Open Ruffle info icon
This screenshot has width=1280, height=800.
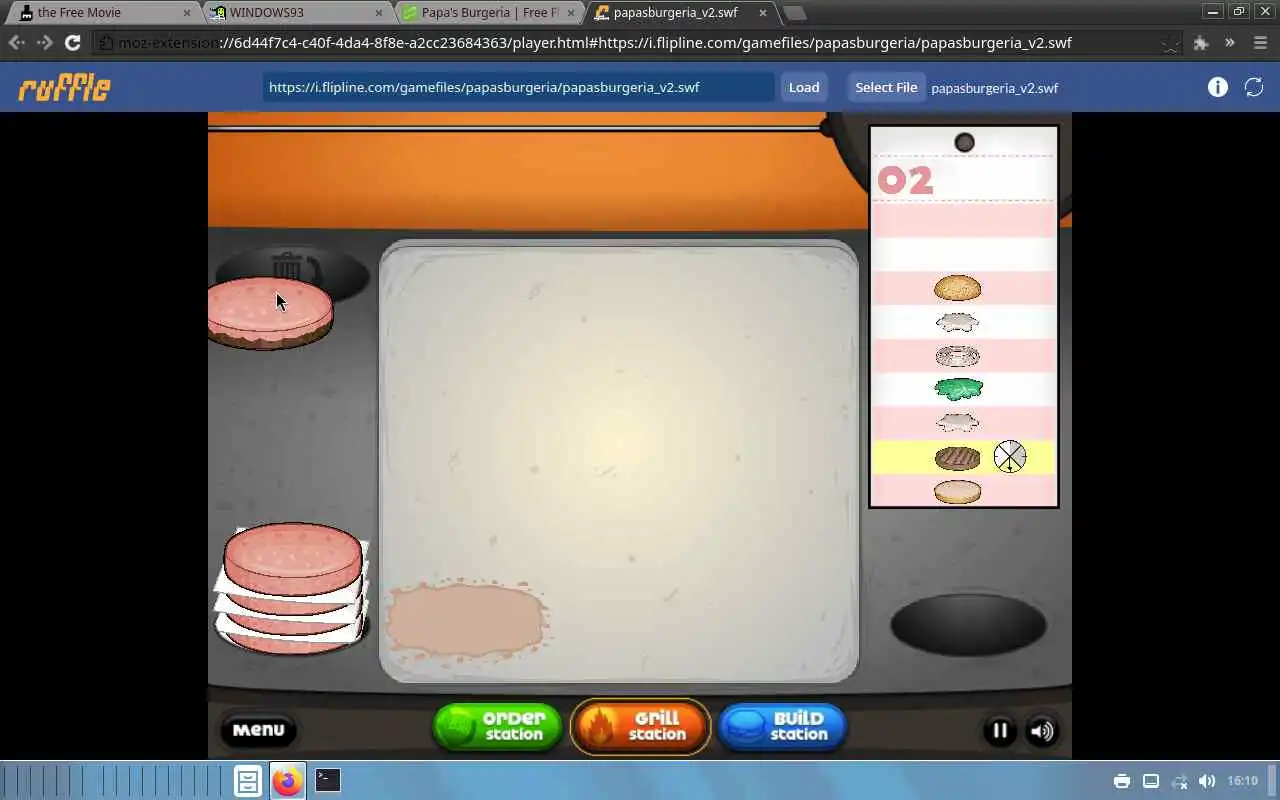[1217, 87]
